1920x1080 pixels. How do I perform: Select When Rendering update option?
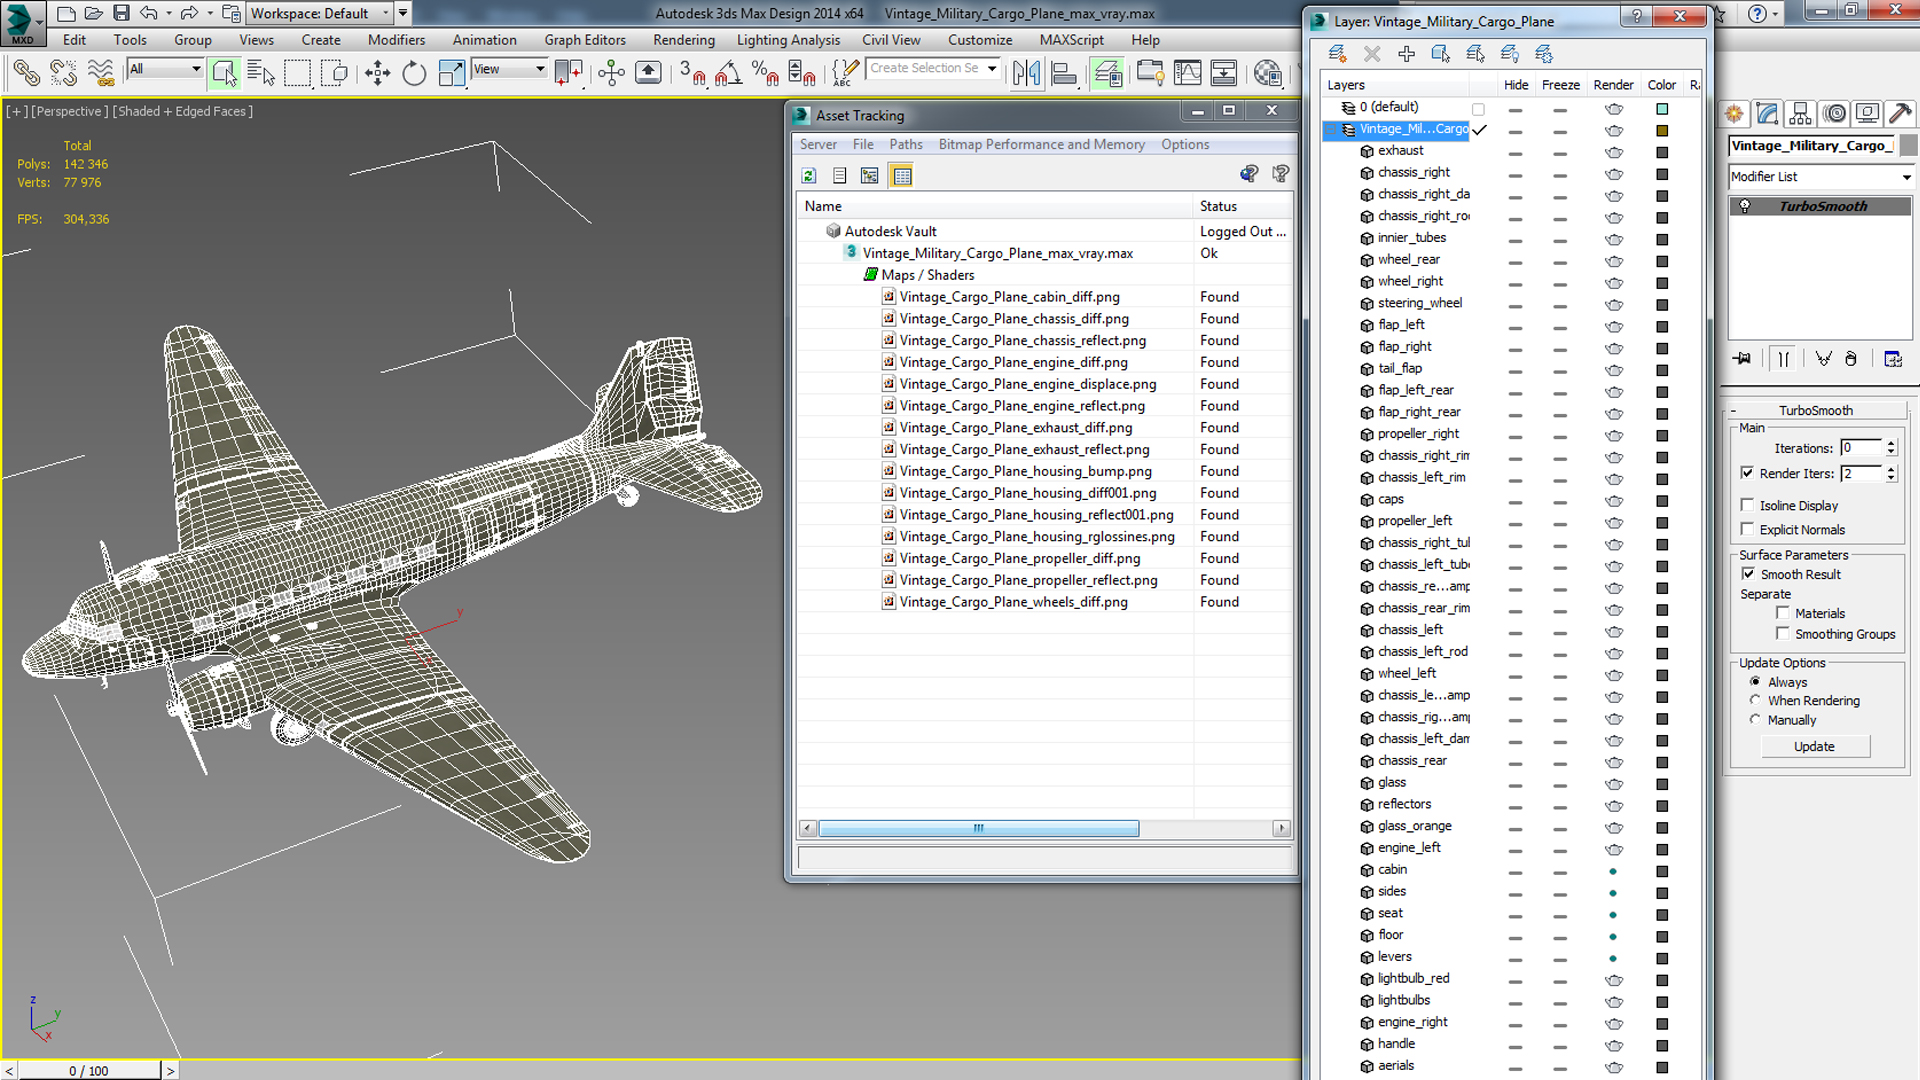point(1755,700)
